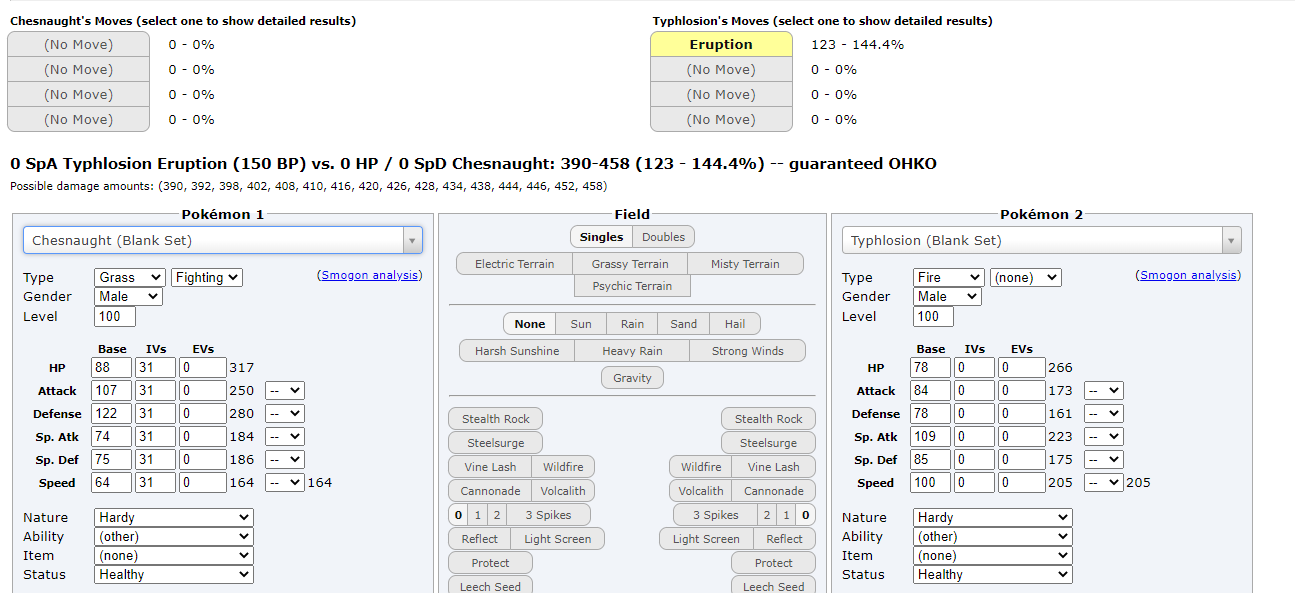This screenshot has height=593, width=1295.
Task: Set weather to Rain
Action: tap(632, 324)
